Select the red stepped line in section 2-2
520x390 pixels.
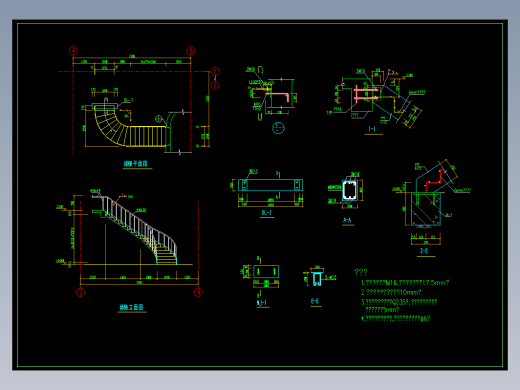[435, 180]
